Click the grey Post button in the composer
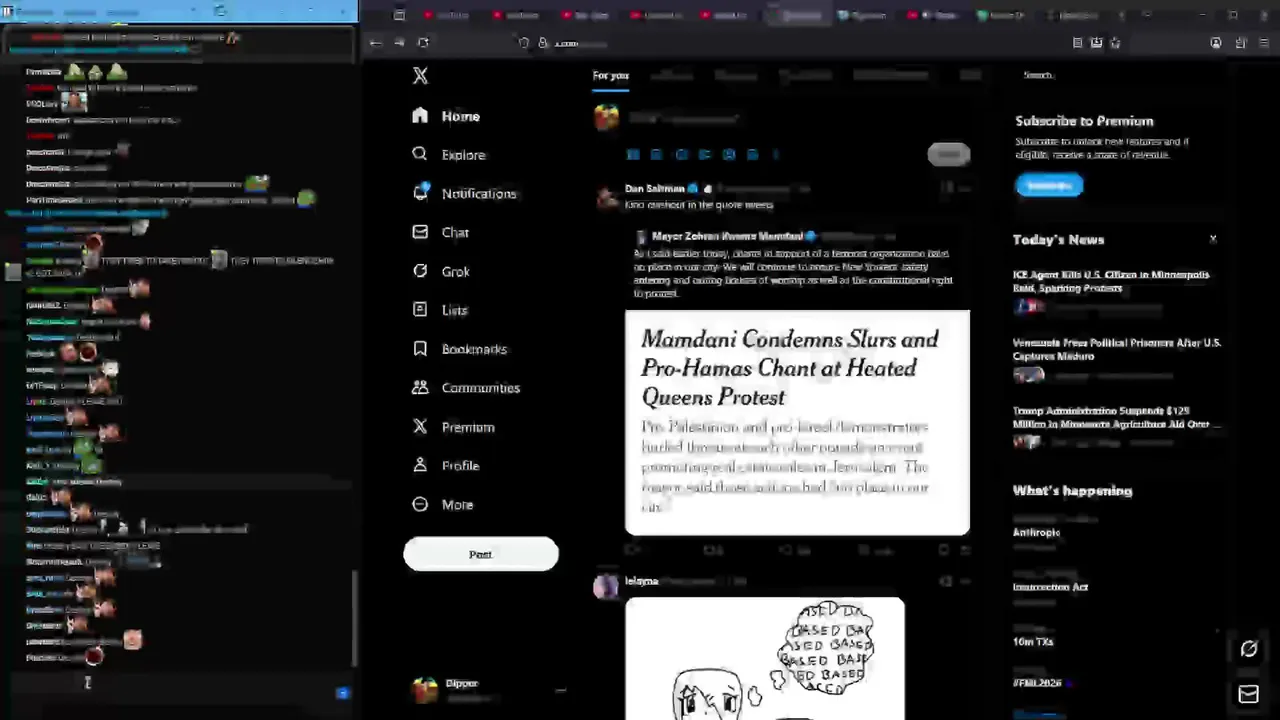 tap(948, 154)
